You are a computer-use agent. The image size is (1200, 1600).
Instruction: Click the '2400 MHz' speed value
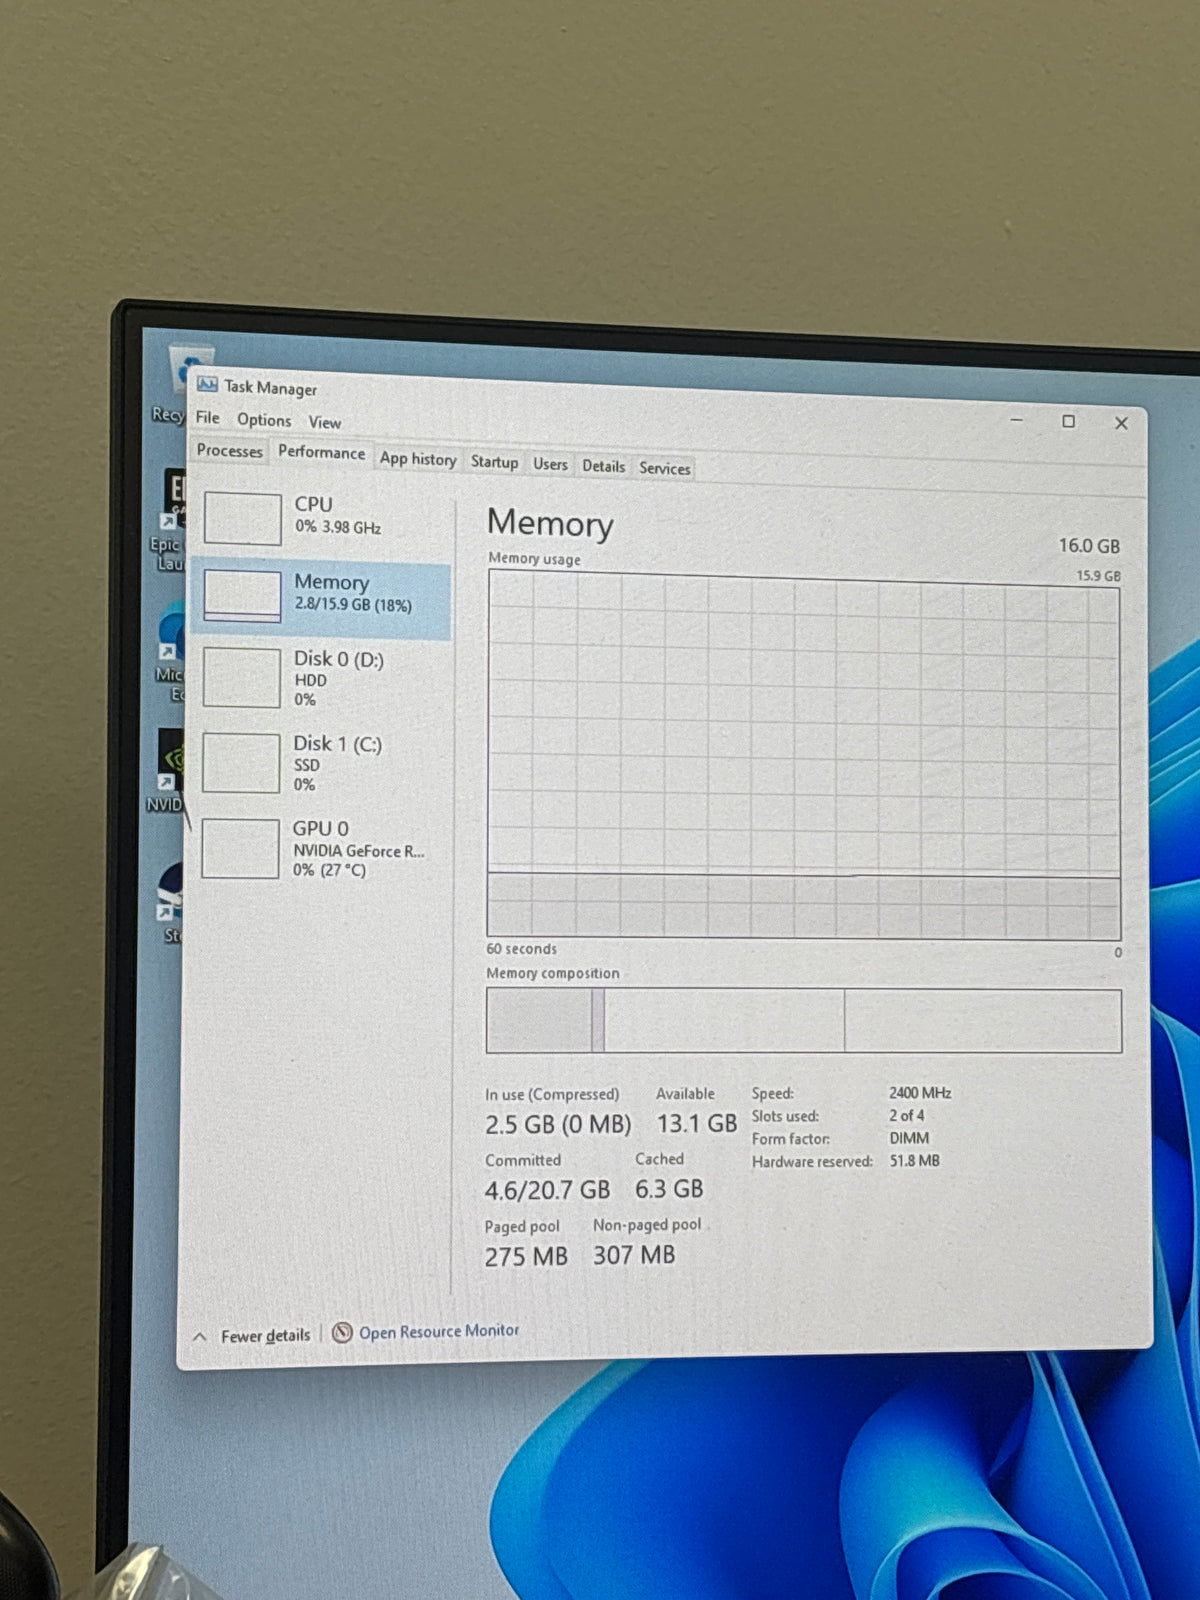(x=920, y=1093)
